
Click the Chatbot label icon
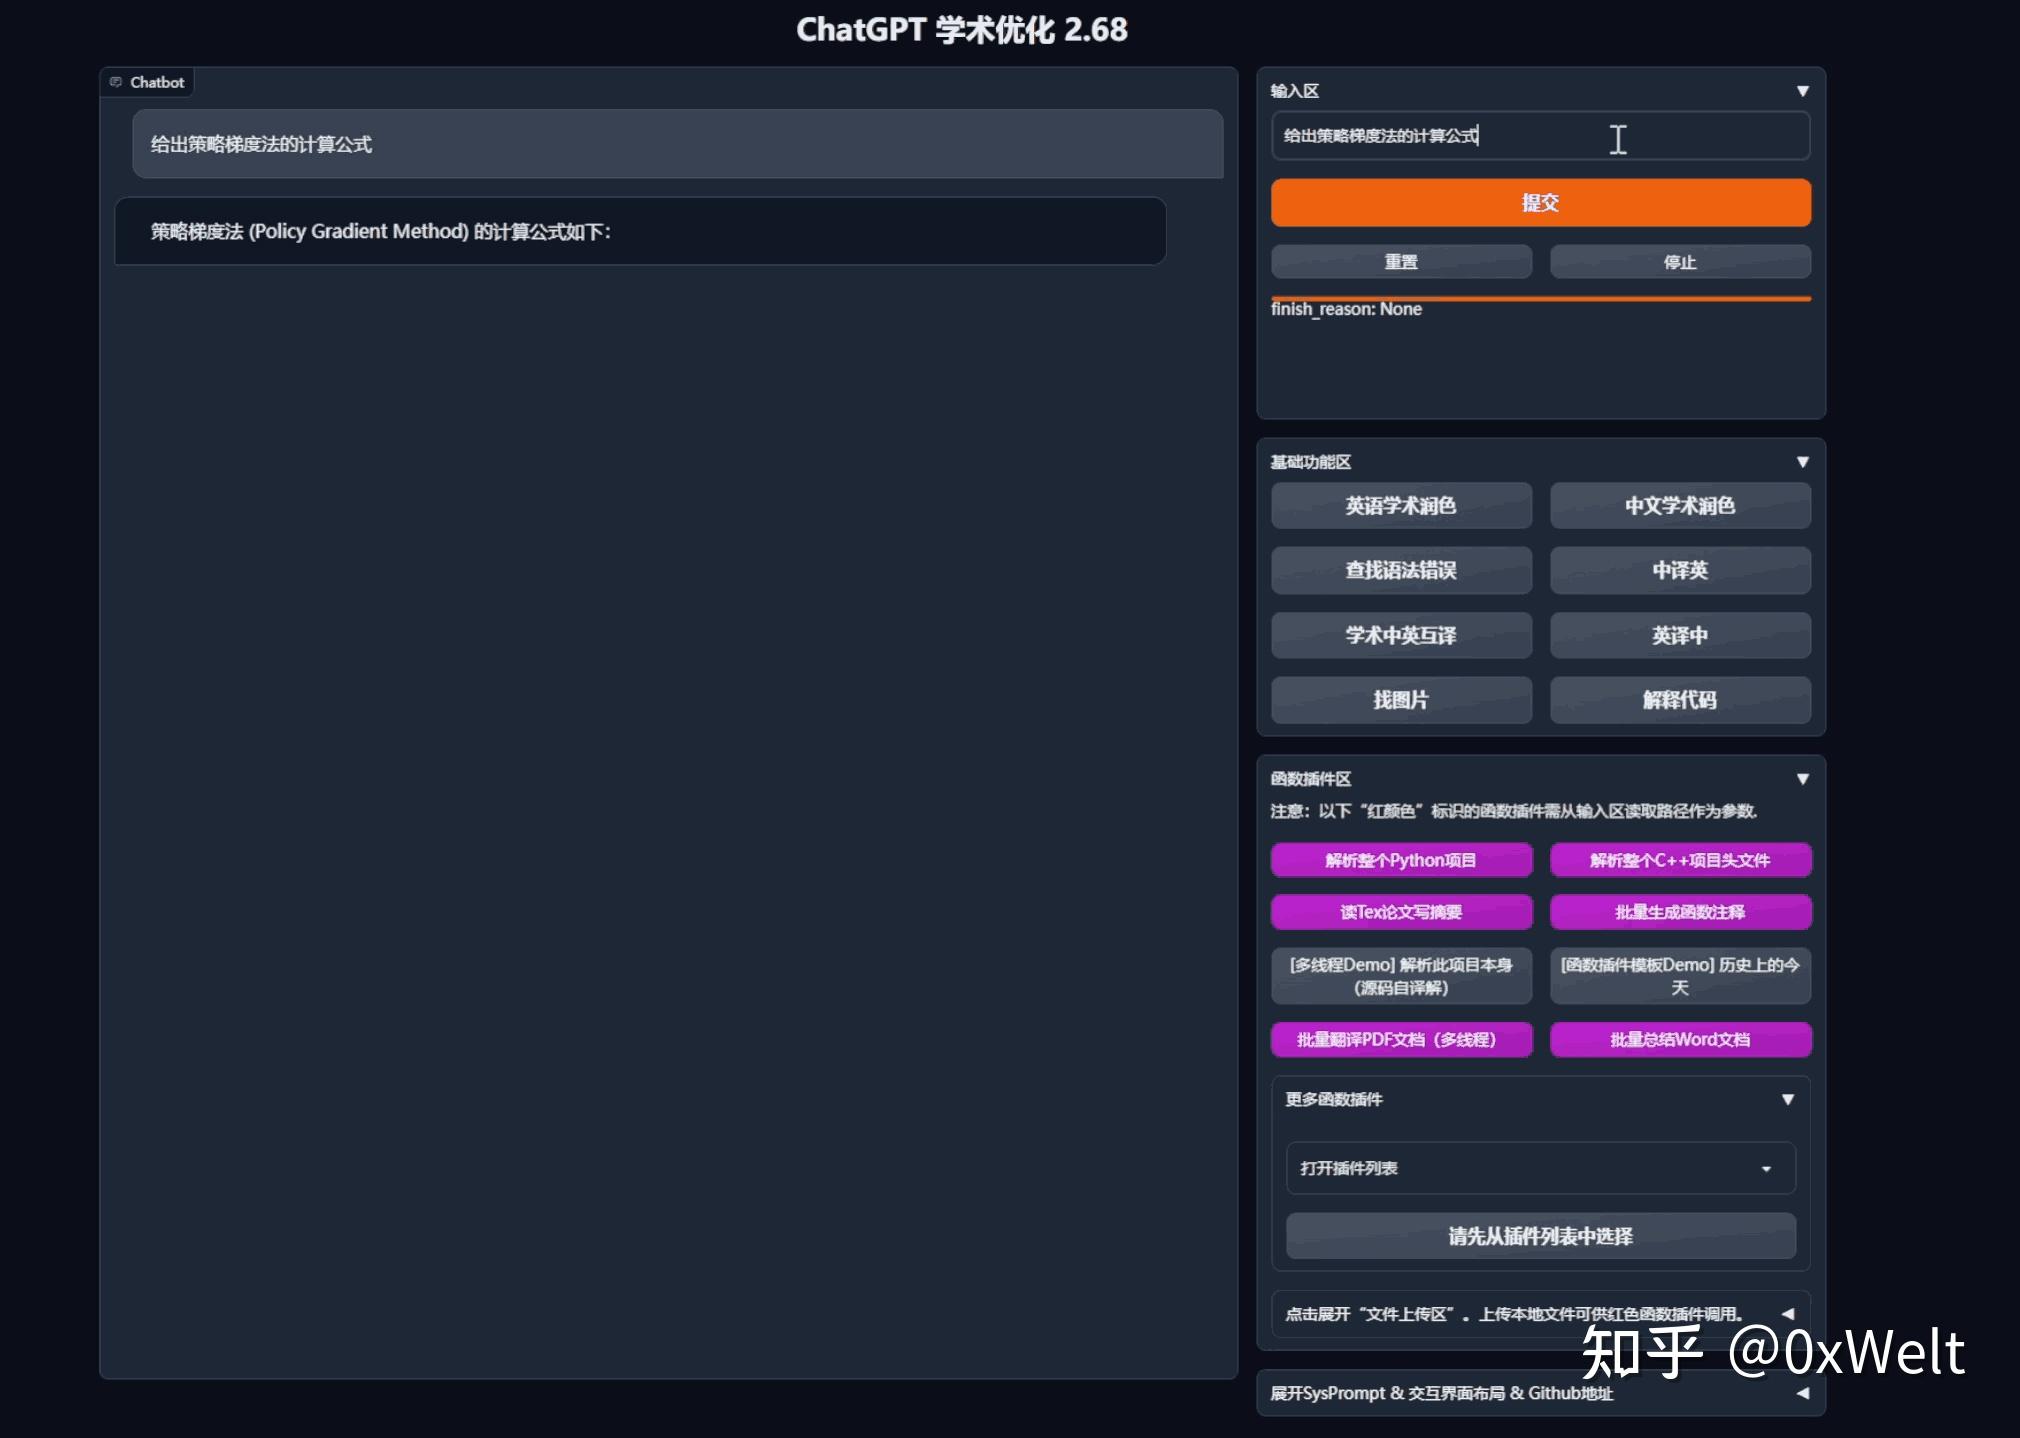116,82
